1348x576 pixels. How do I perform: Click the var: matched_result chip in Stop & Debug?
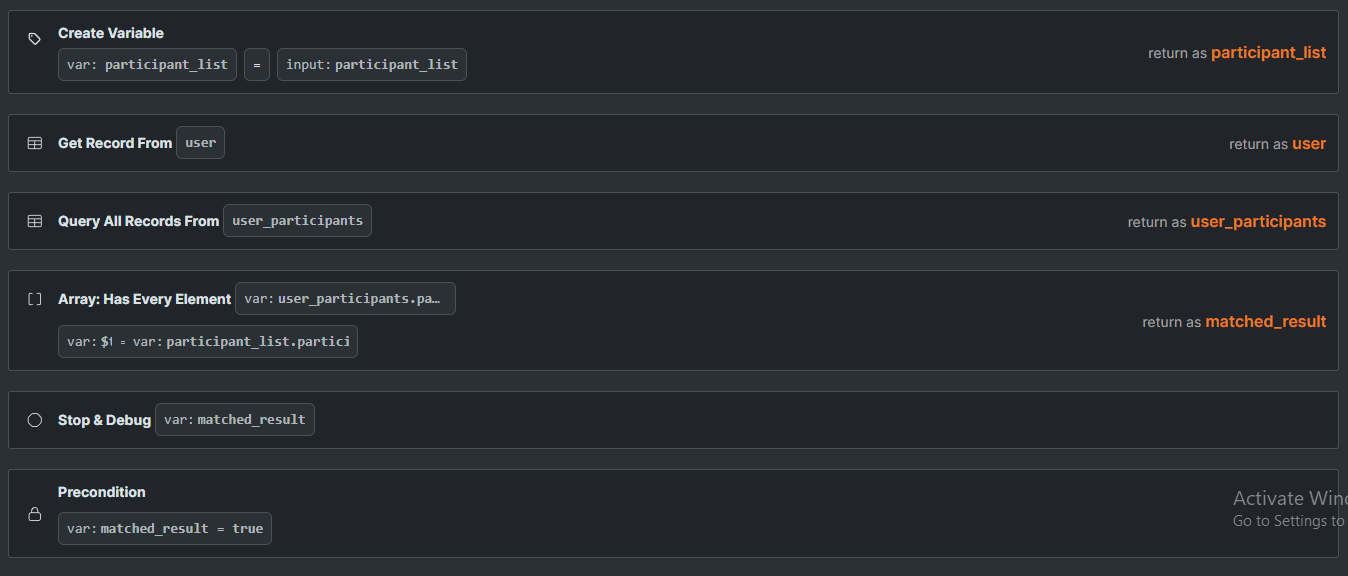click(x=235, y=420)
